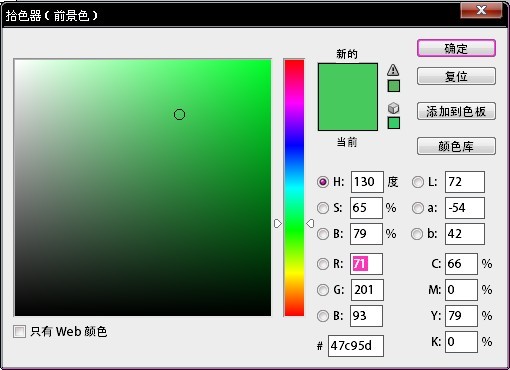The width and height of the screenshot is (510, 370).
Task: Select the G green radio button
Action: click(323, 290)
